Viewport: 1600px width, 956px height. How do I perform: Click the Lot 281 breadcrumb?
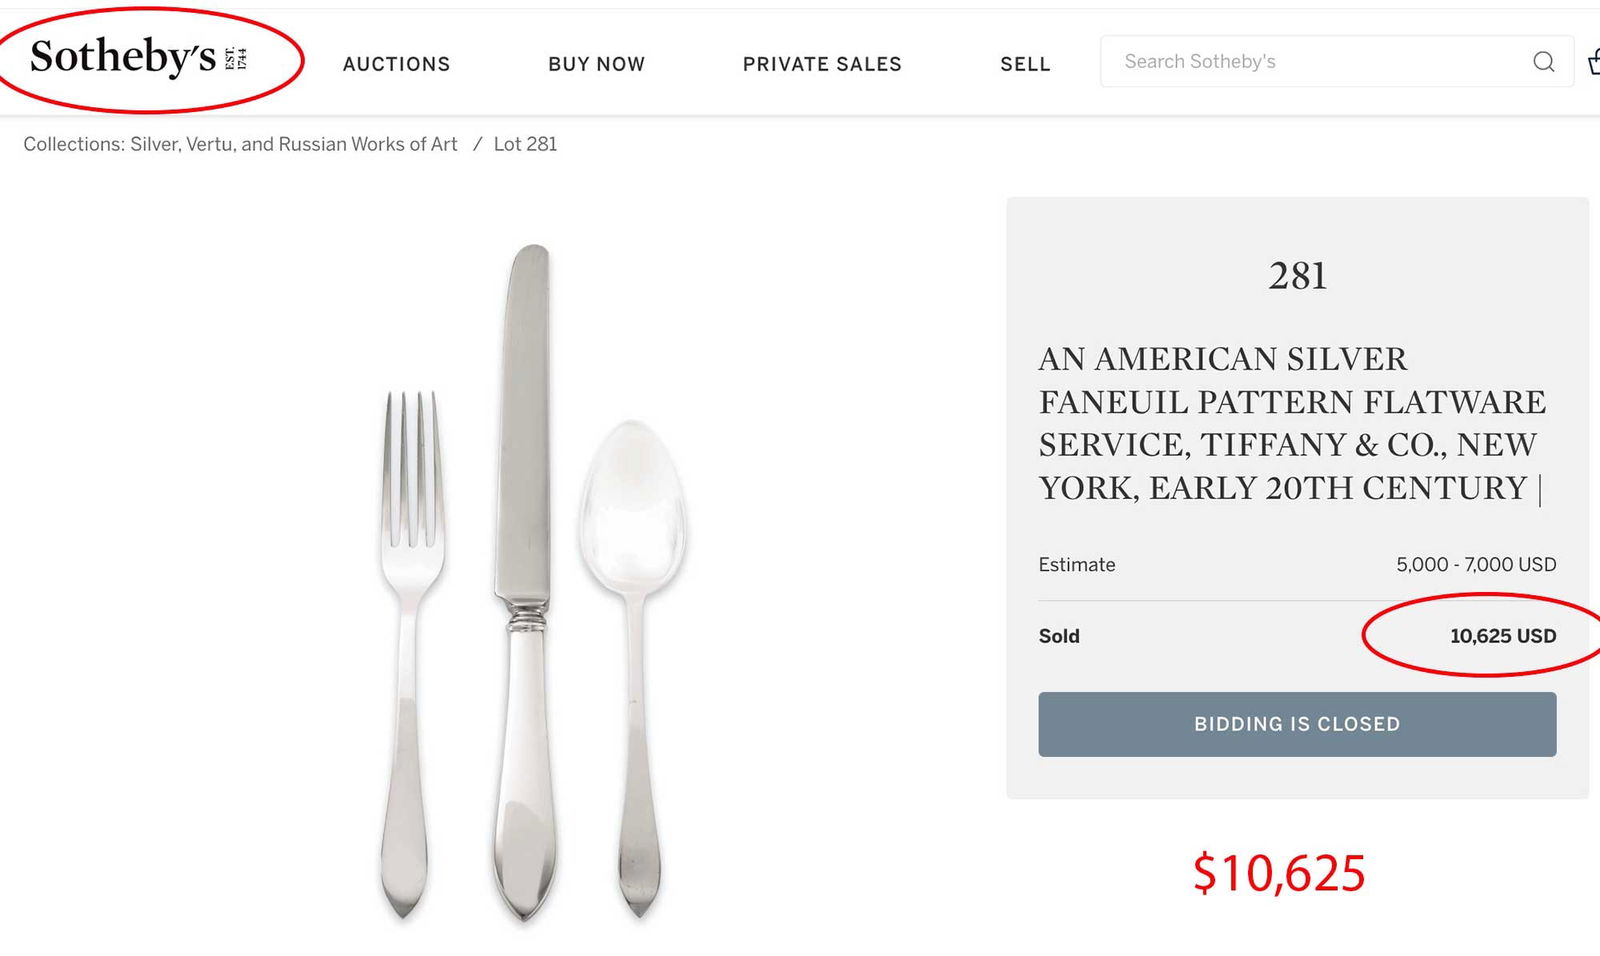click(x=525, y=144)
